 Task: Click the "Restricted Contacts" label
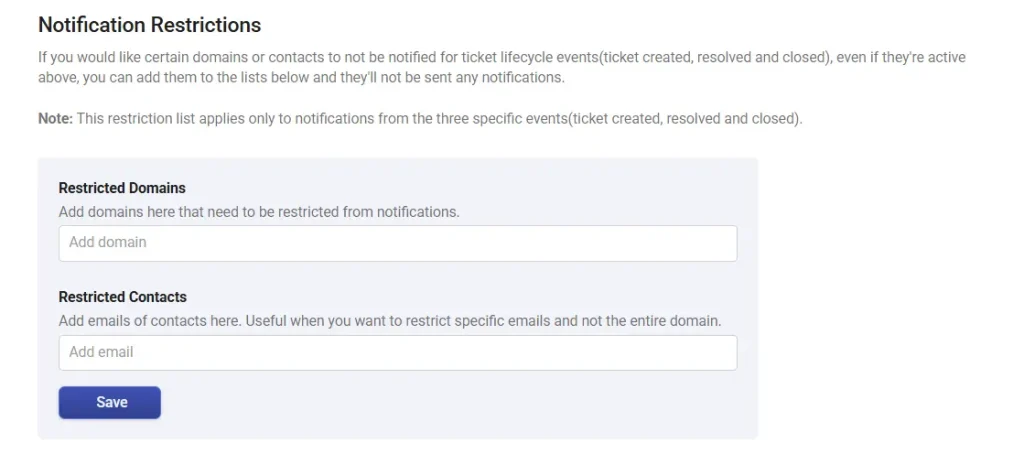pyautogui.click(x=122, y=297)
